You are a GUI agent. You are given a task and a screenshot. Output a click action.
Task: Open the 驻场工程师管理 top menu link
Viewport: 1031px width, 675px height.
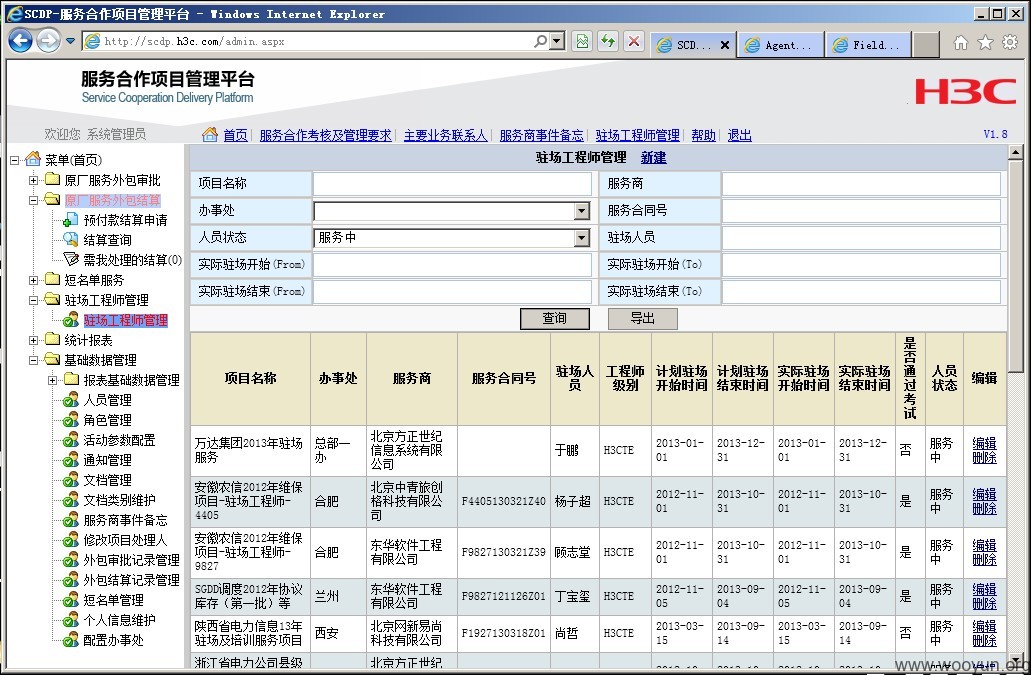tap(637, 135)
